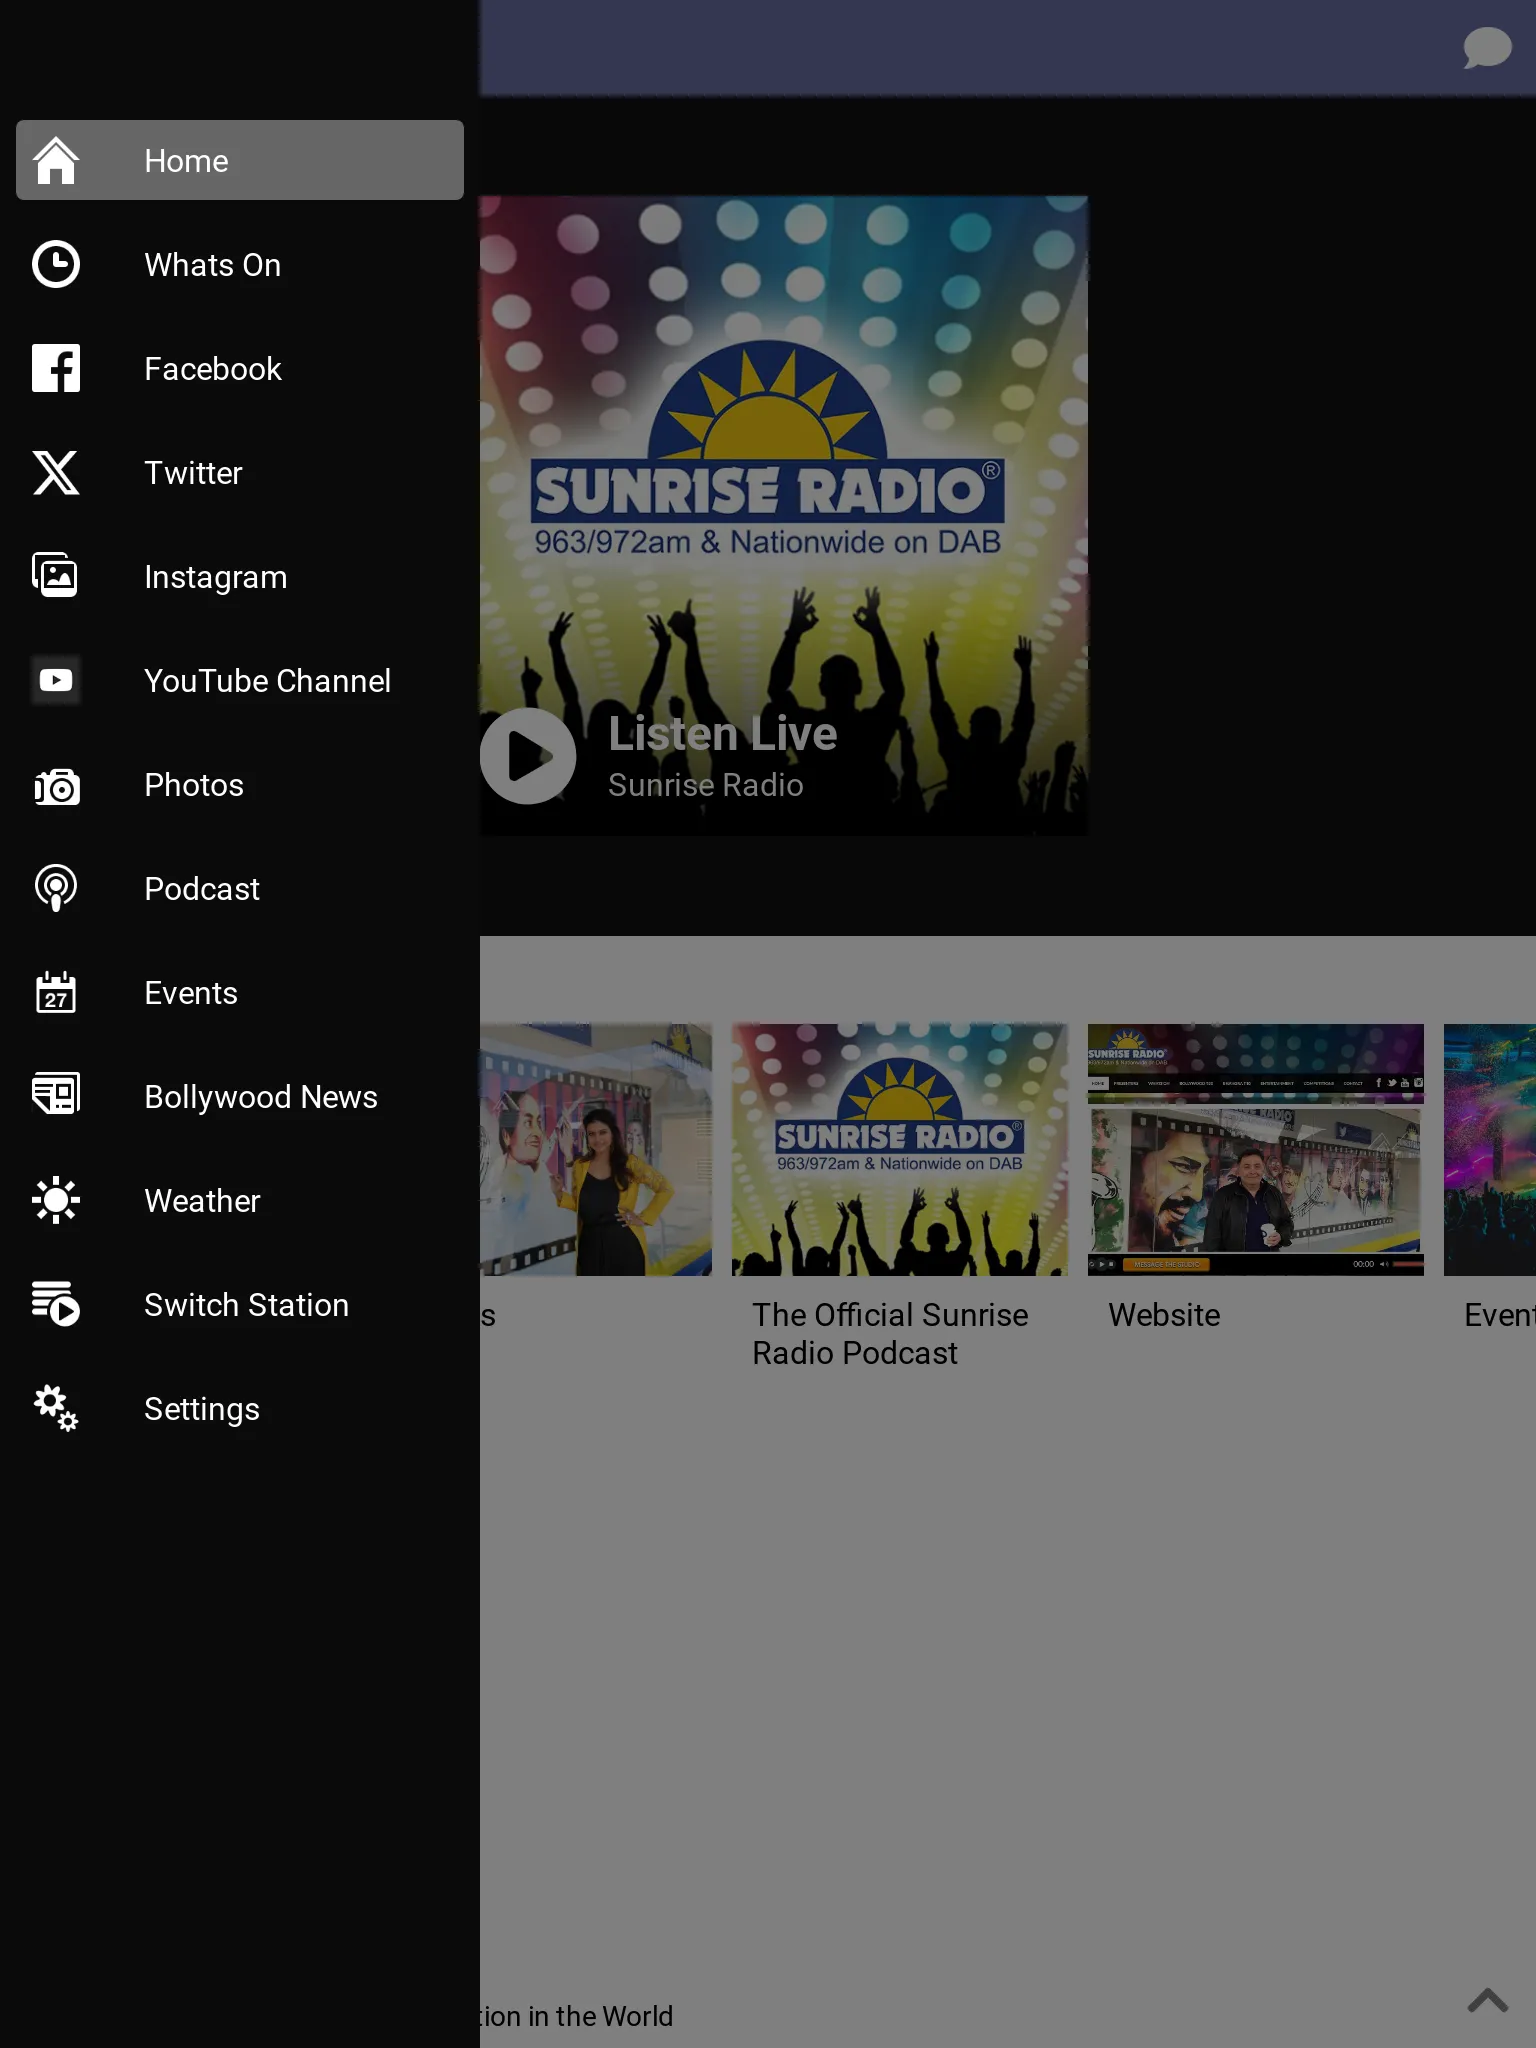
Task: Click The Official Sunrise Radio Podcast title
Action: click(x=890, y=1334)
